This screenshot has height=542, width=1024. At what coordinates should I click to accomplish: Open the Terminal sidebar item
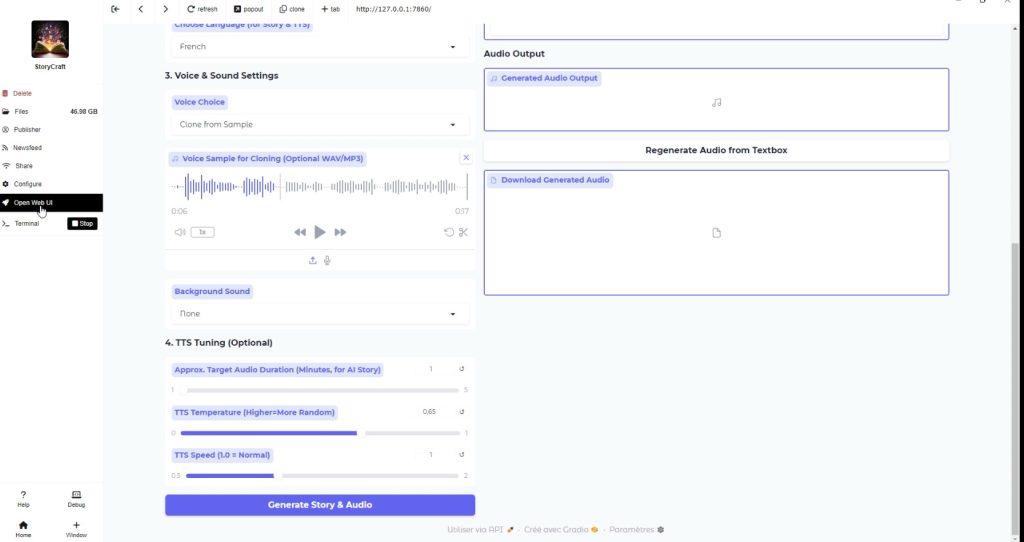(27, 223)
